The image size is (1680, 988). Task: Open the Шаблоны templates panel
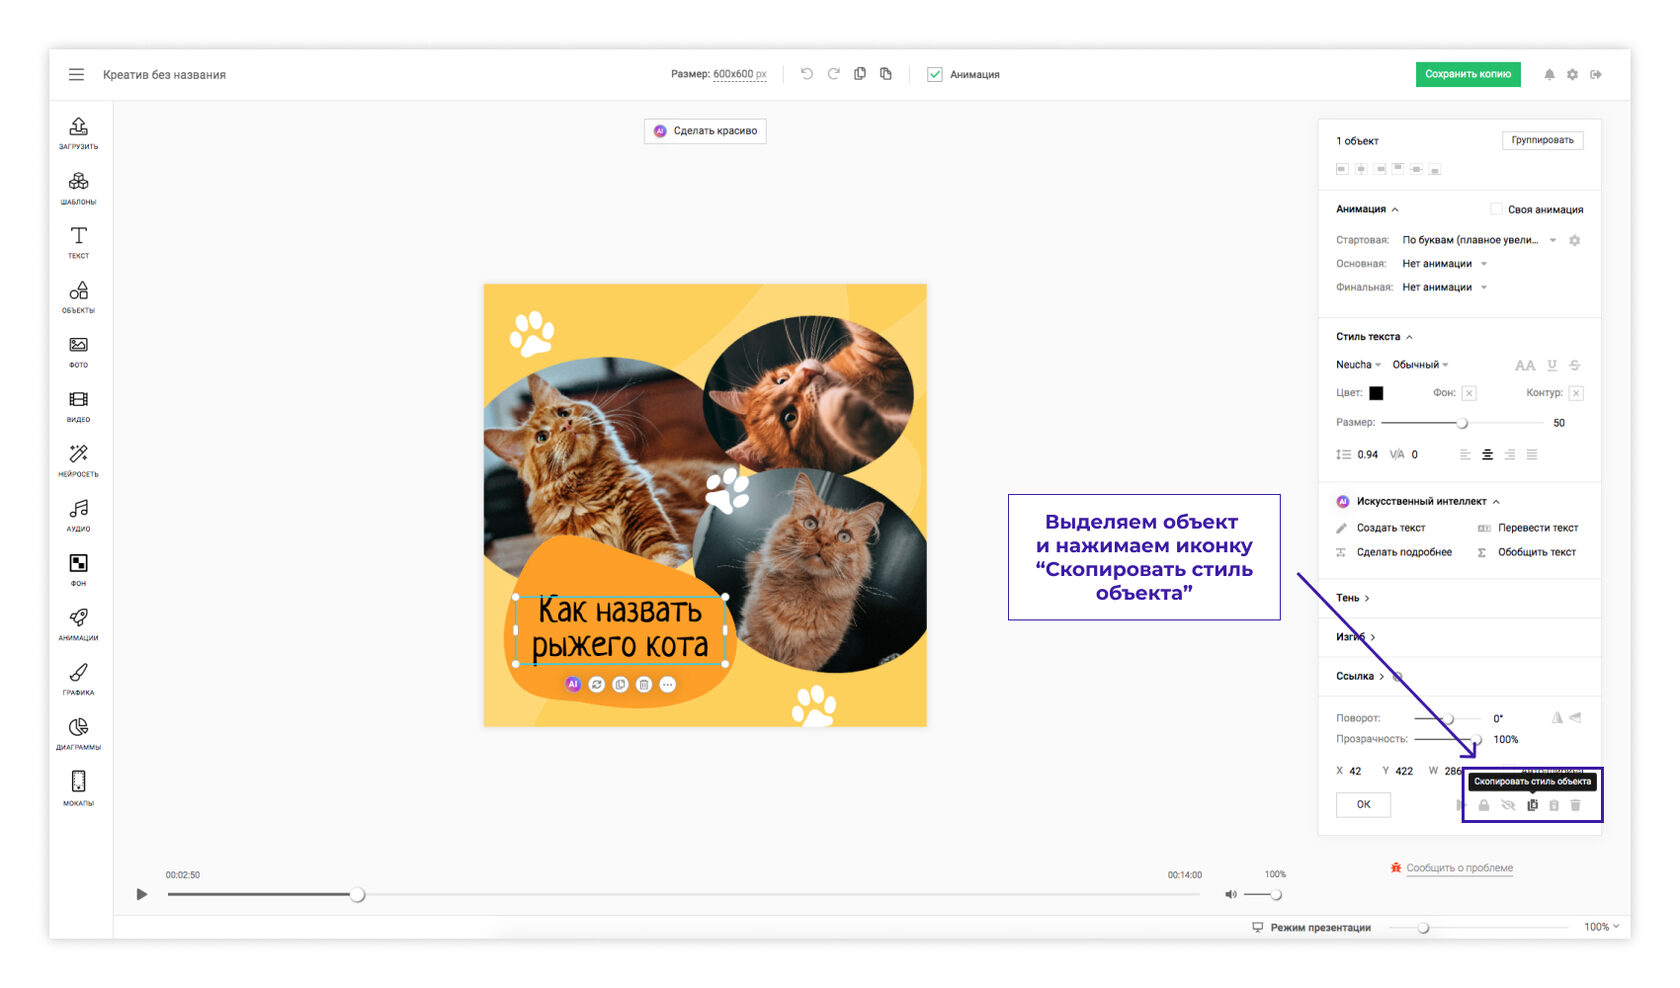[x=78, y=186]
